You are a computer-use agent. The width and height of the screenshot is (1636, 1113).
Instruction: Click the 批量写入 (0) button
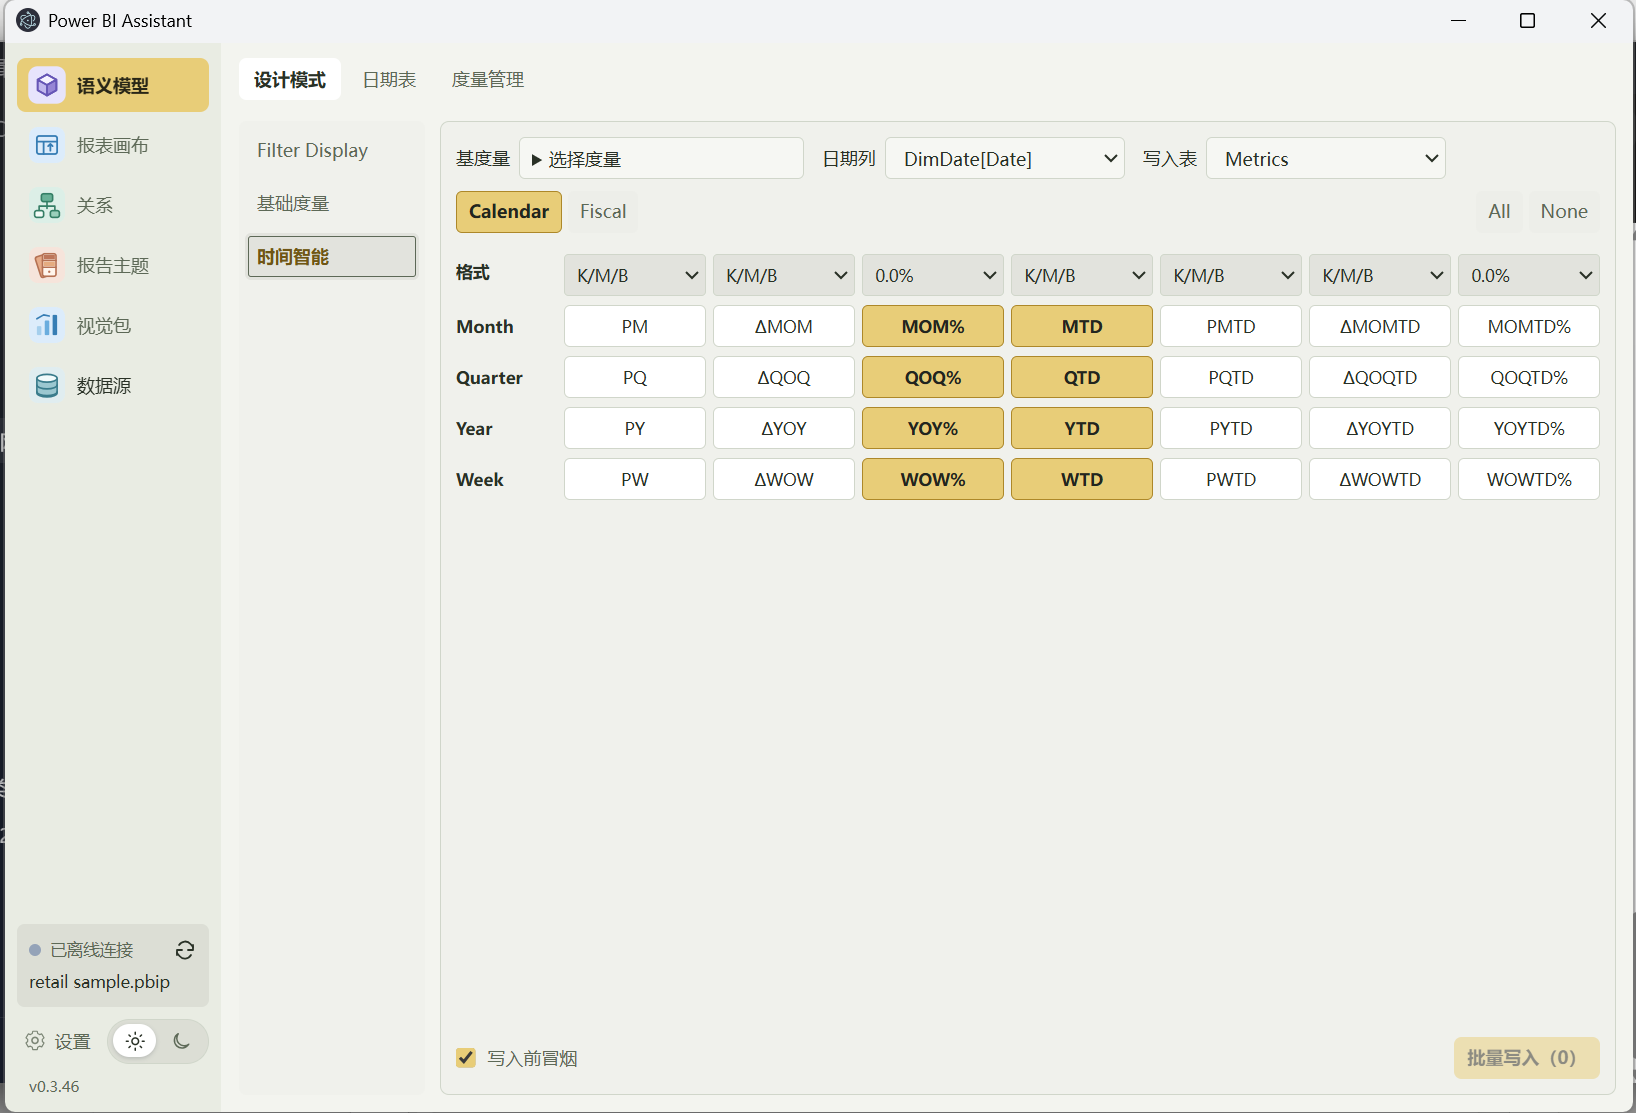pyautogui.click(x=1527, y=1058)
